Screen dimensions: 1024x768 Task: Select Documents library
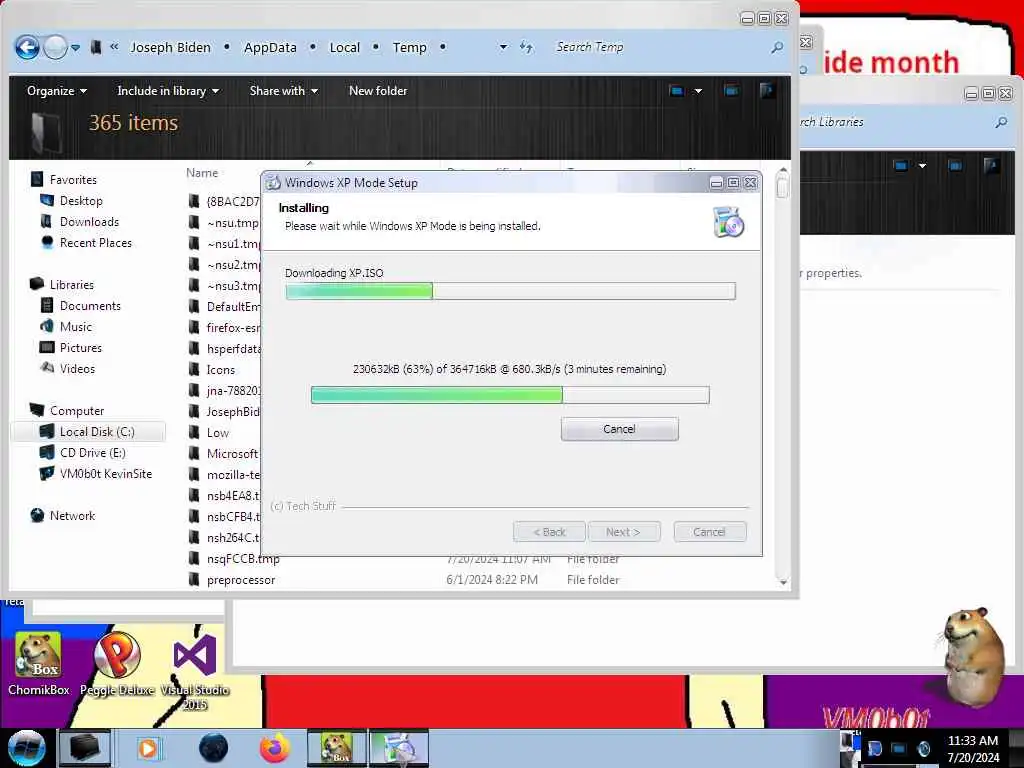(x=90, y=306)
